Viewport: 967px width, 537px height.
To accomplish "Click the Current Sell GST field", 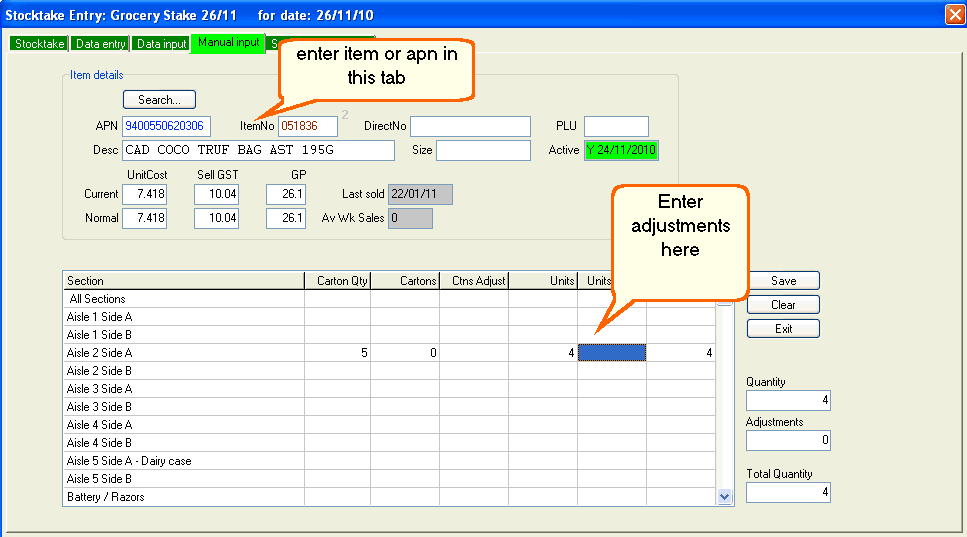I will click(x=216, y=194).
